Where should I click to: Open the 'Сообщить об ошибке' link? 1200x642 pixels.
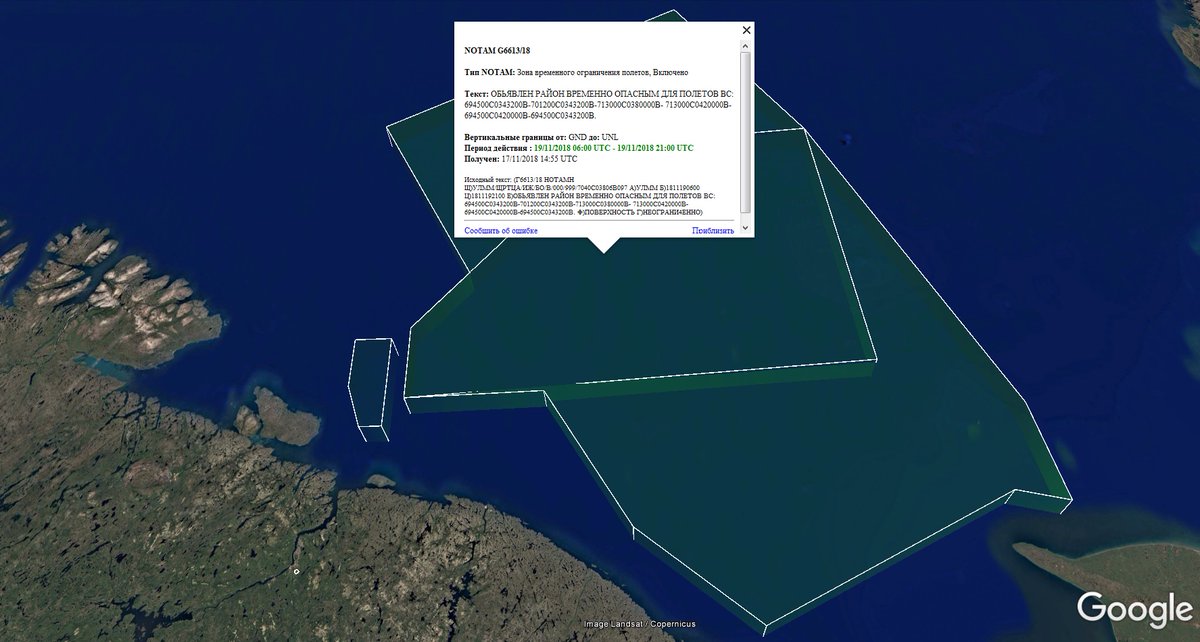coord(501,230)
